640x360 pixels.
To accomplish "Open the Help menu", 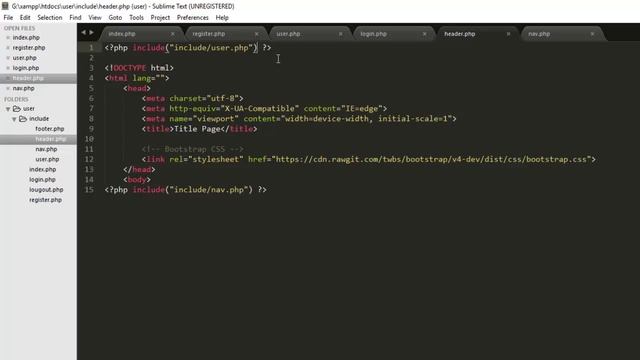I will point(222,18).
